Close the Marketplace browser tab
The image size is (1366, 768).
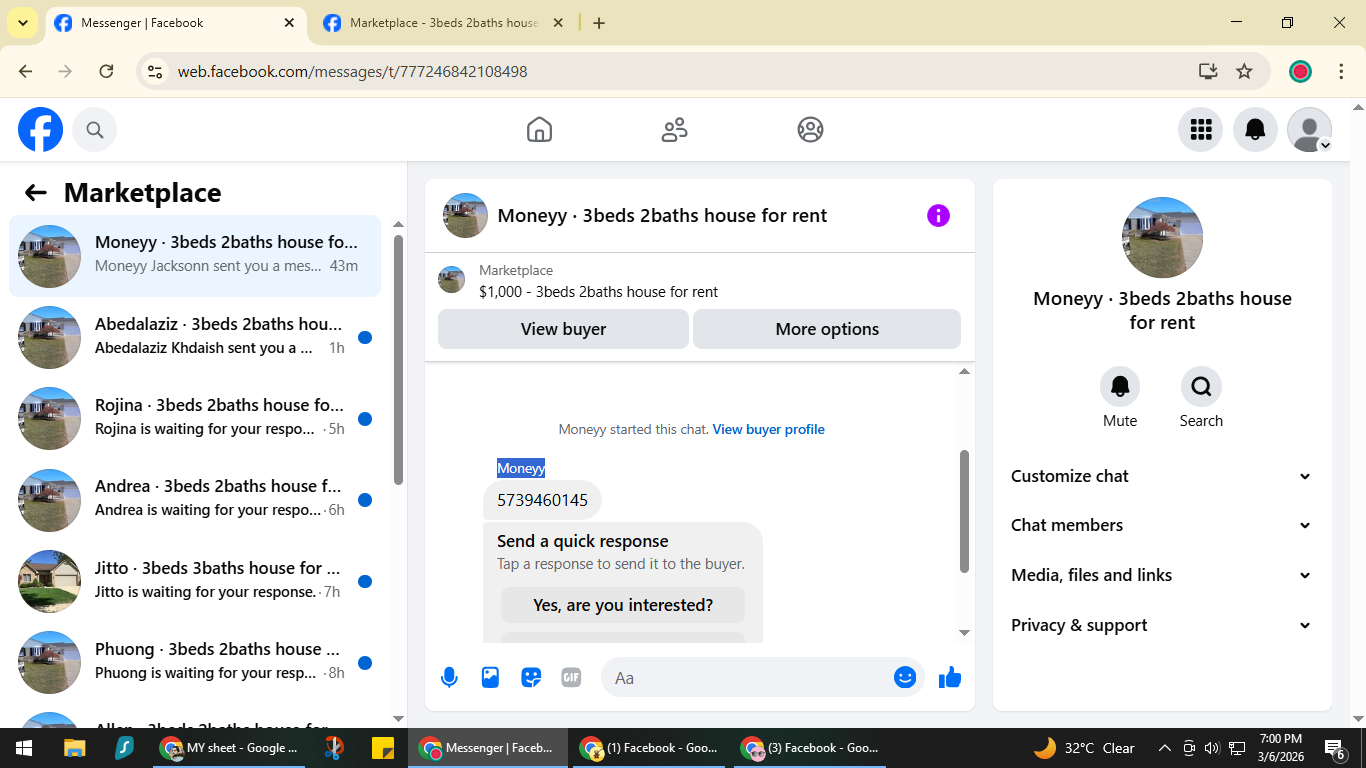coord(558,23)
